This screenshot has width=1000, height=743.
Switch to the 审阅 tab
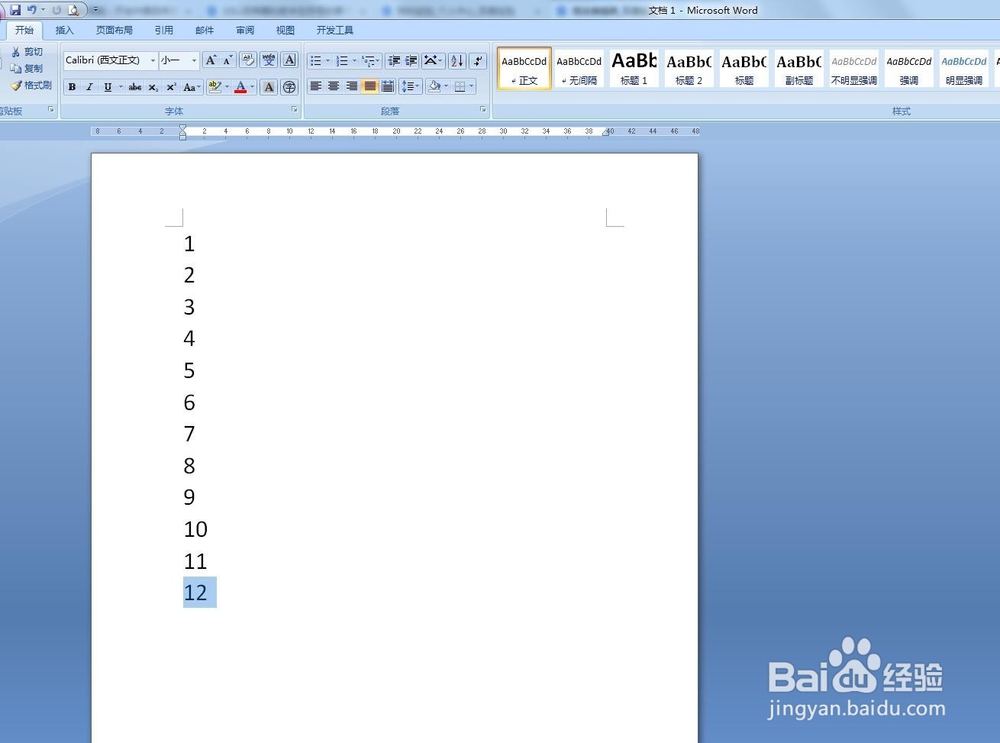[x=245, y=30]
